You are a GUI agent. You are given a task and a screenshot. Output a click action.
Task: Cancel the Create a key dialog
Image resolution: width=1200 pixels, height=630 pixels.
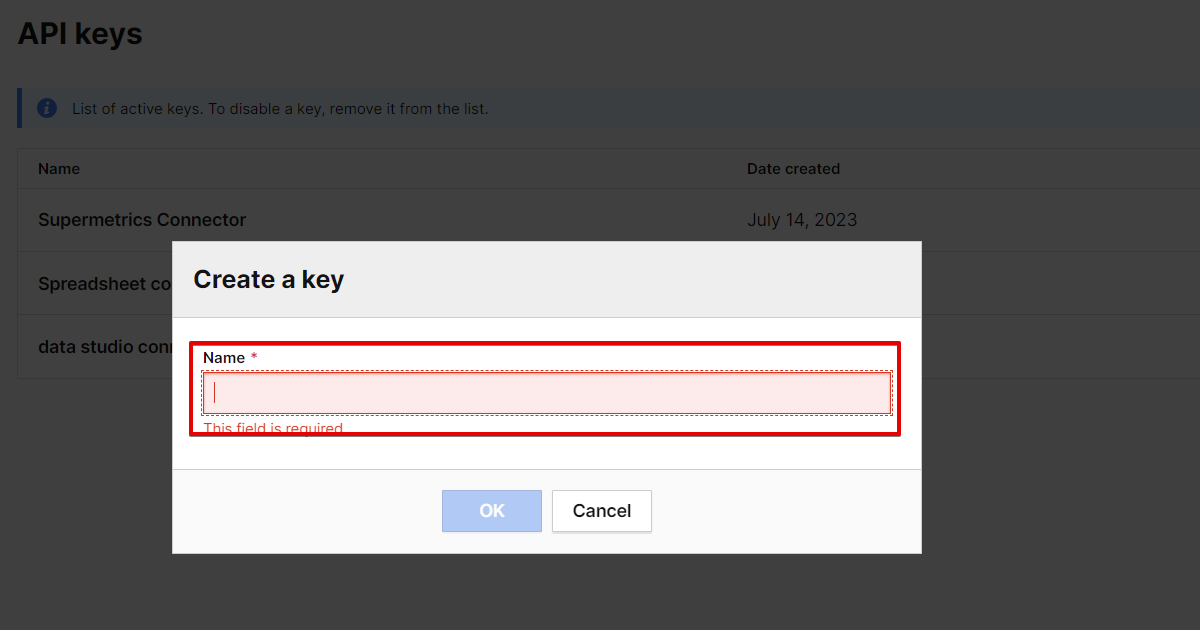click(x=601, y=510)
